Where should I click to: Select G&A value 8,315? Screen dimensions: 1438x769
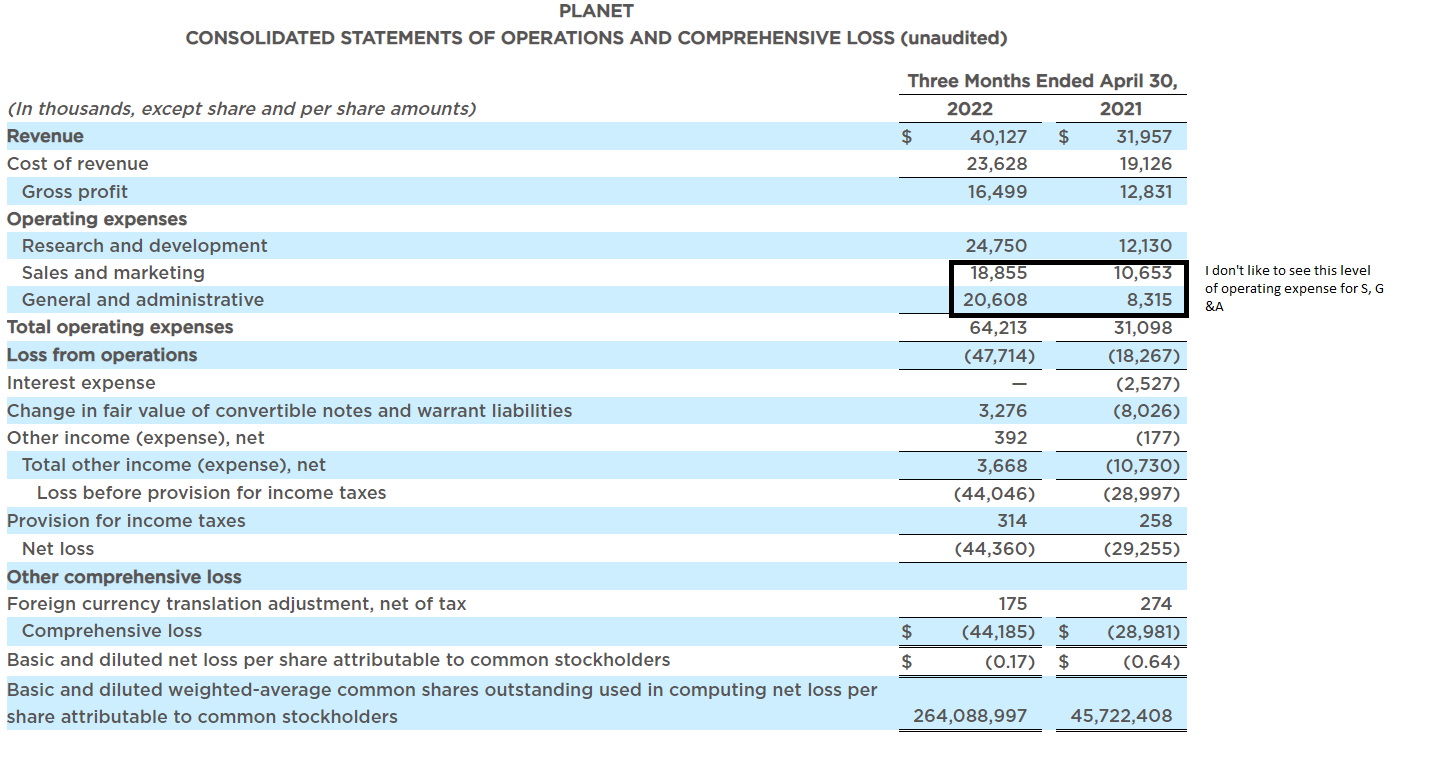1151,300
